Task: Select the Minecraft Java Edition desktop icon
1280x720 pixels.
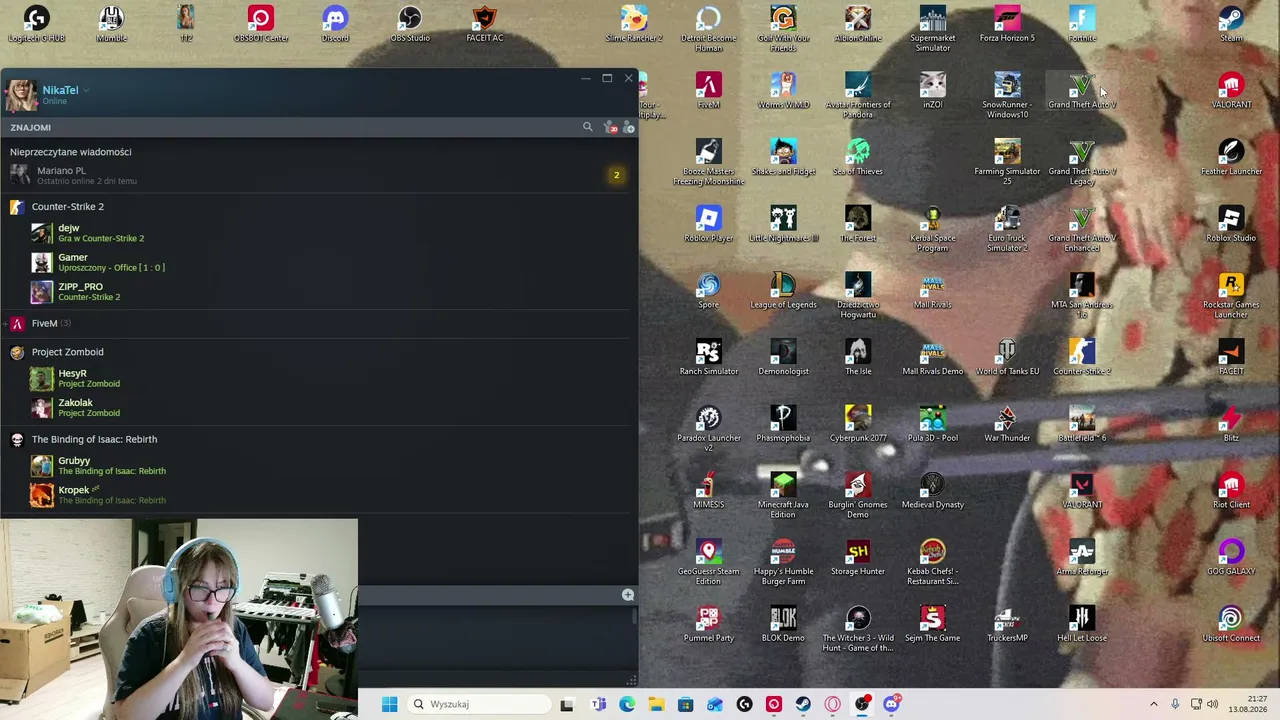Action: pos(783,496)
